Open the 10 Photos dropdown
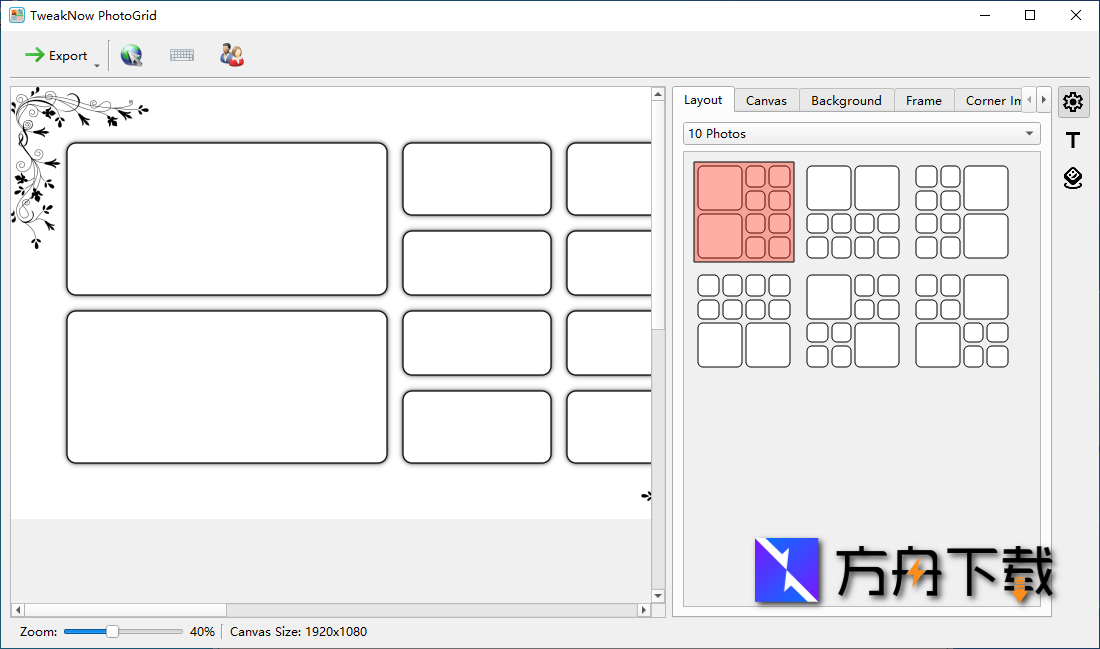This screenshot has width=1100, height=649. pyautogui.click(x=861, y=134)
